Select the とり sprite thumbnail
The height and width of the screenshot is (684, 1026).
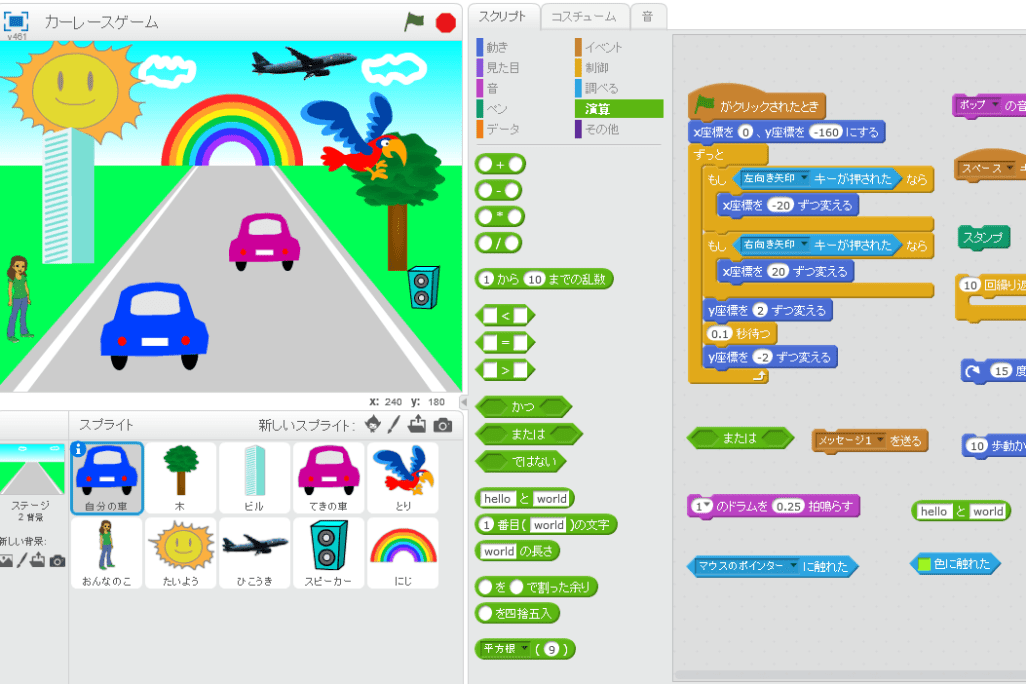click(403, 478)
